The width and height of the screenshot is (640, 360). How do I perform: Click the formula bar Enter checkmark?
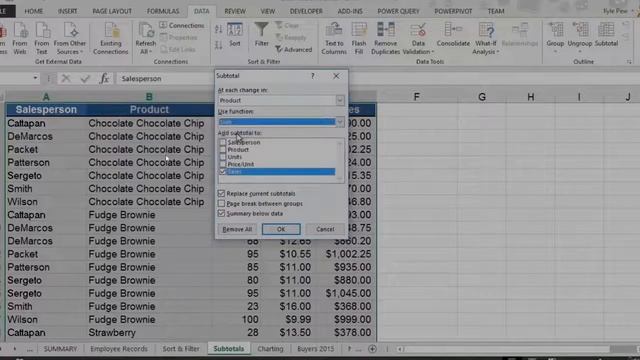tap(85, 78)
